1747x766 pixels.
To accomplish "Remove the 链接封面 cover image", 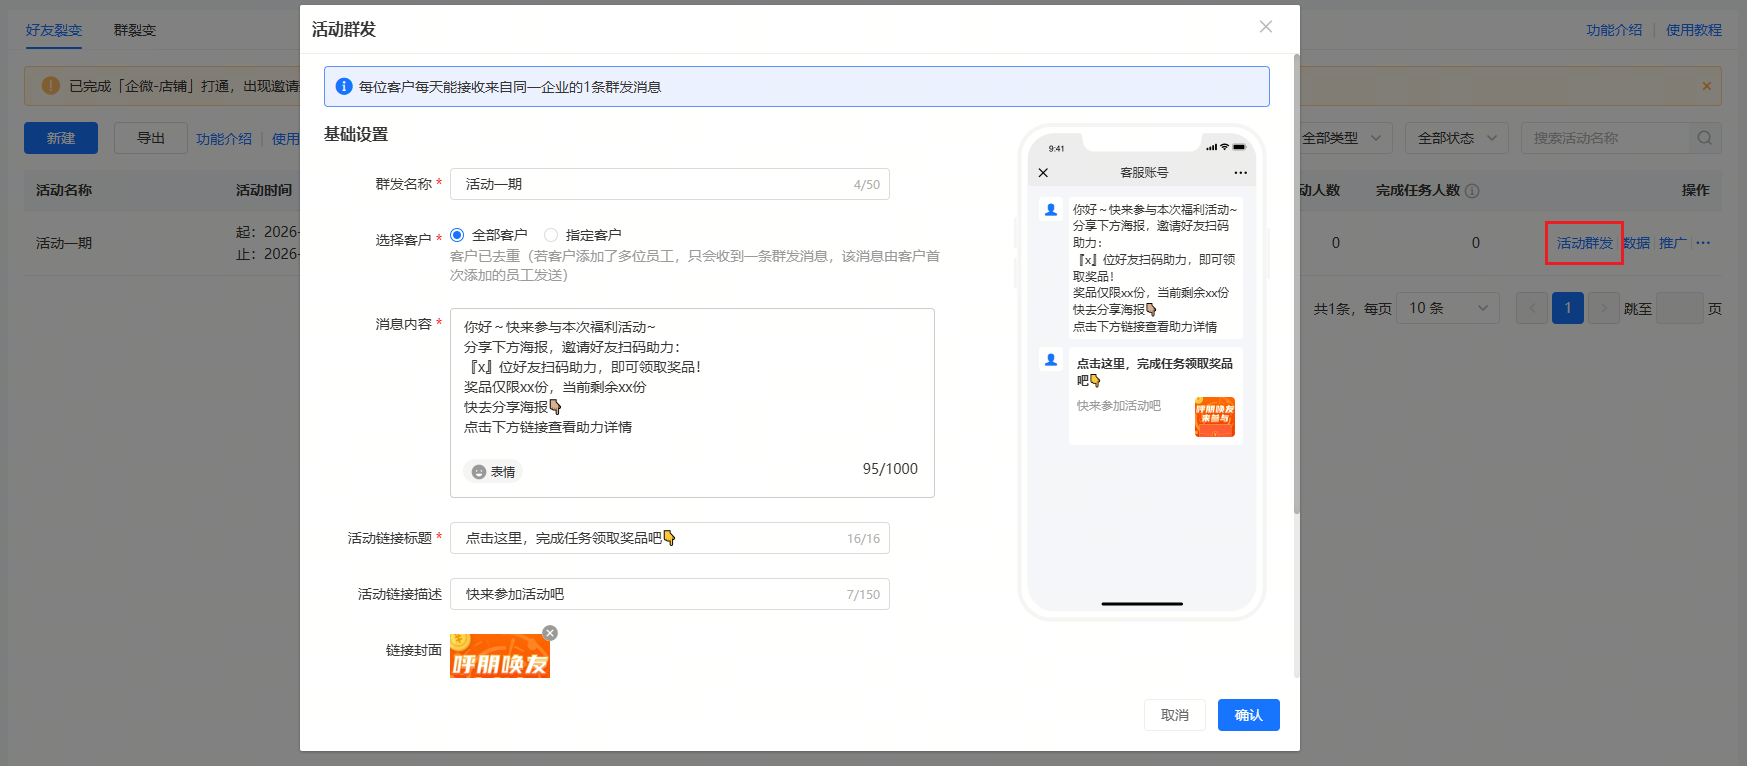I will coord(550,633).
